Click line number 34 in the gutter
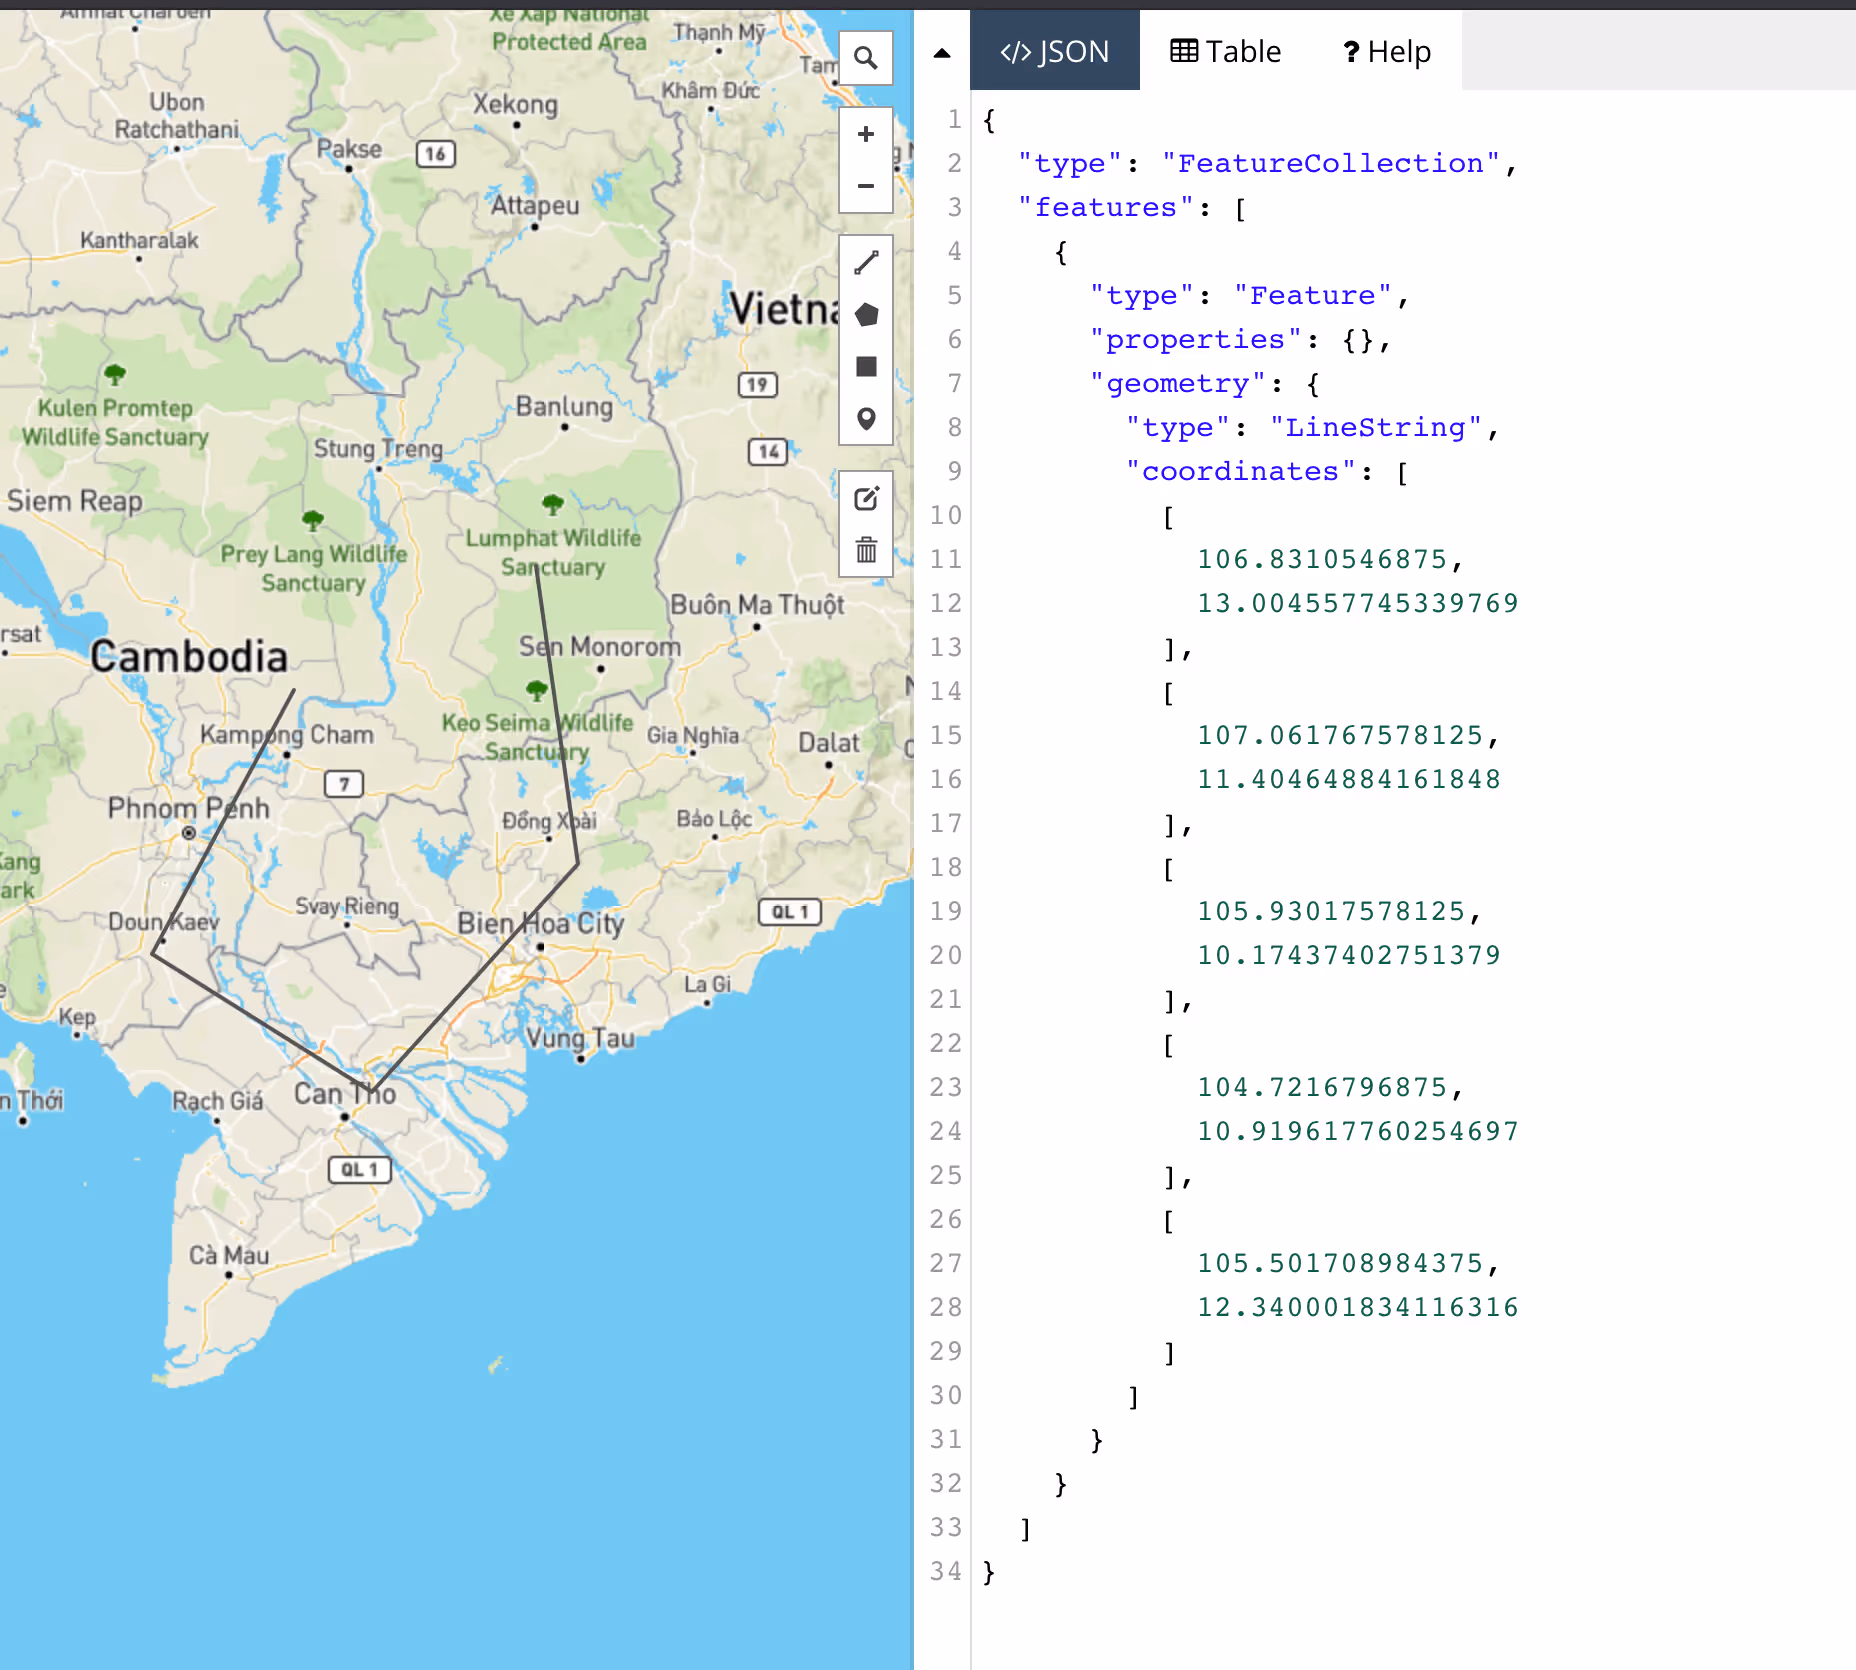Image resolution: width=1856 pixels, height=1670 pixels. [945, 1571]
